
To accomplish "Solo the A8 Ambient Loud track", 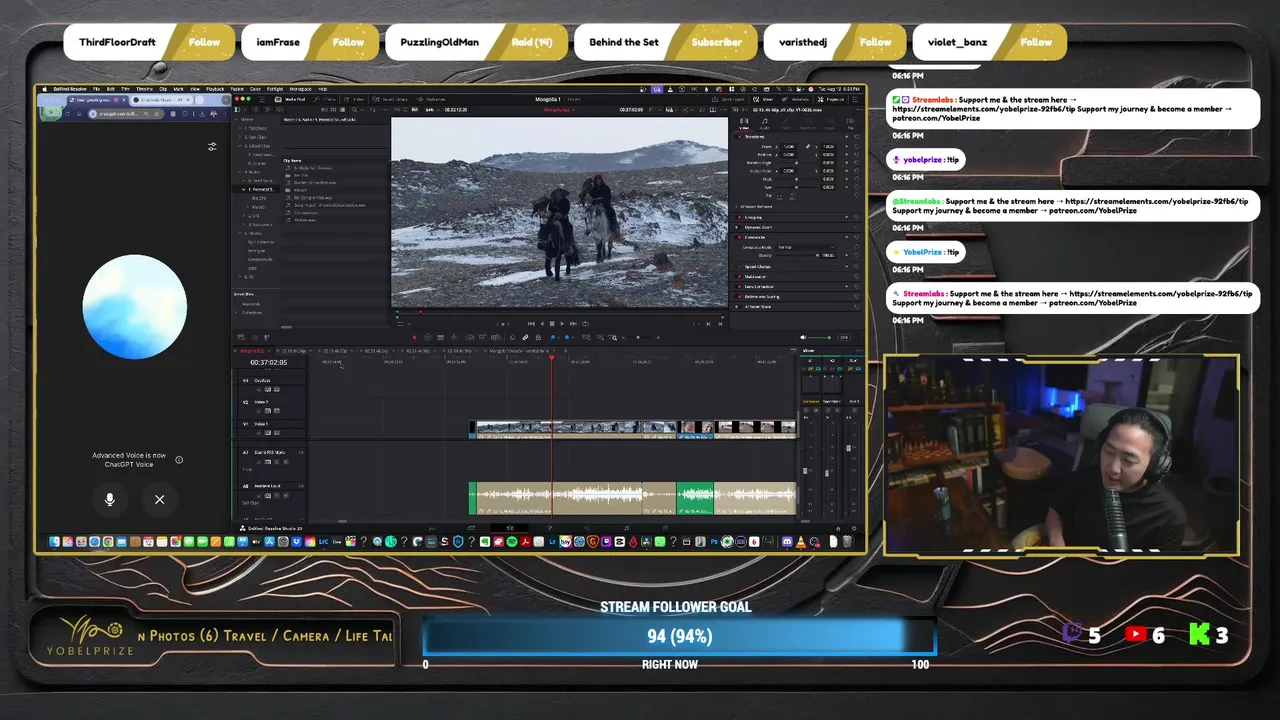I will click(x=276, y=496).
